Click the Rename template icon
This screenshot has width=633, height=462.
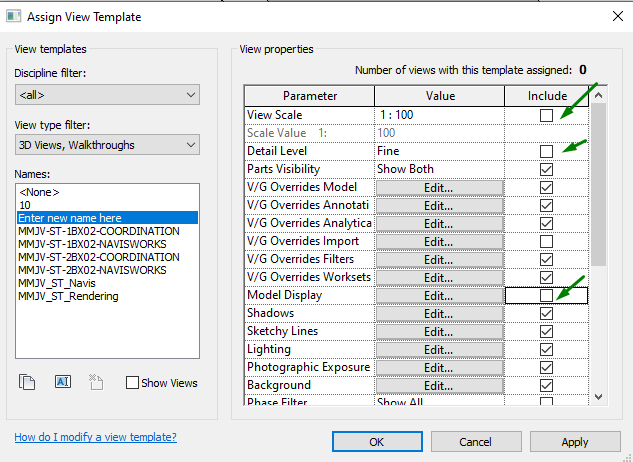[x=62, y=381]
